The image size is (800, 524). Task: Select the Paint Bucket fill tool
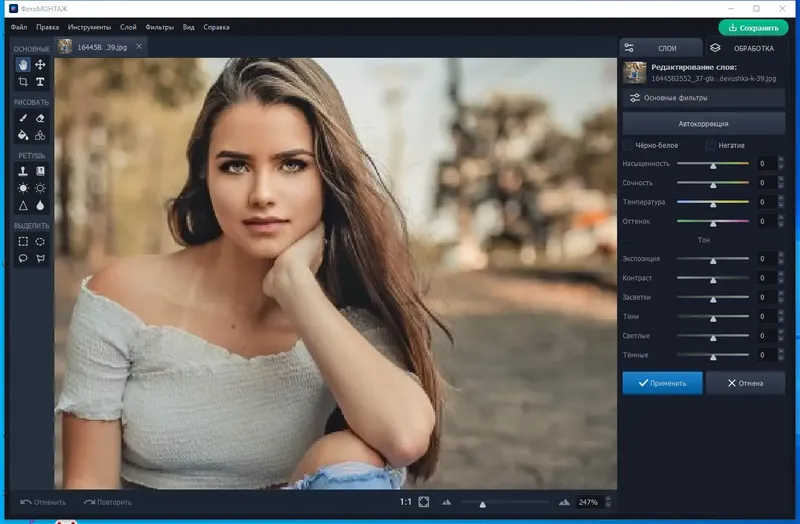(x=23, y=135)
